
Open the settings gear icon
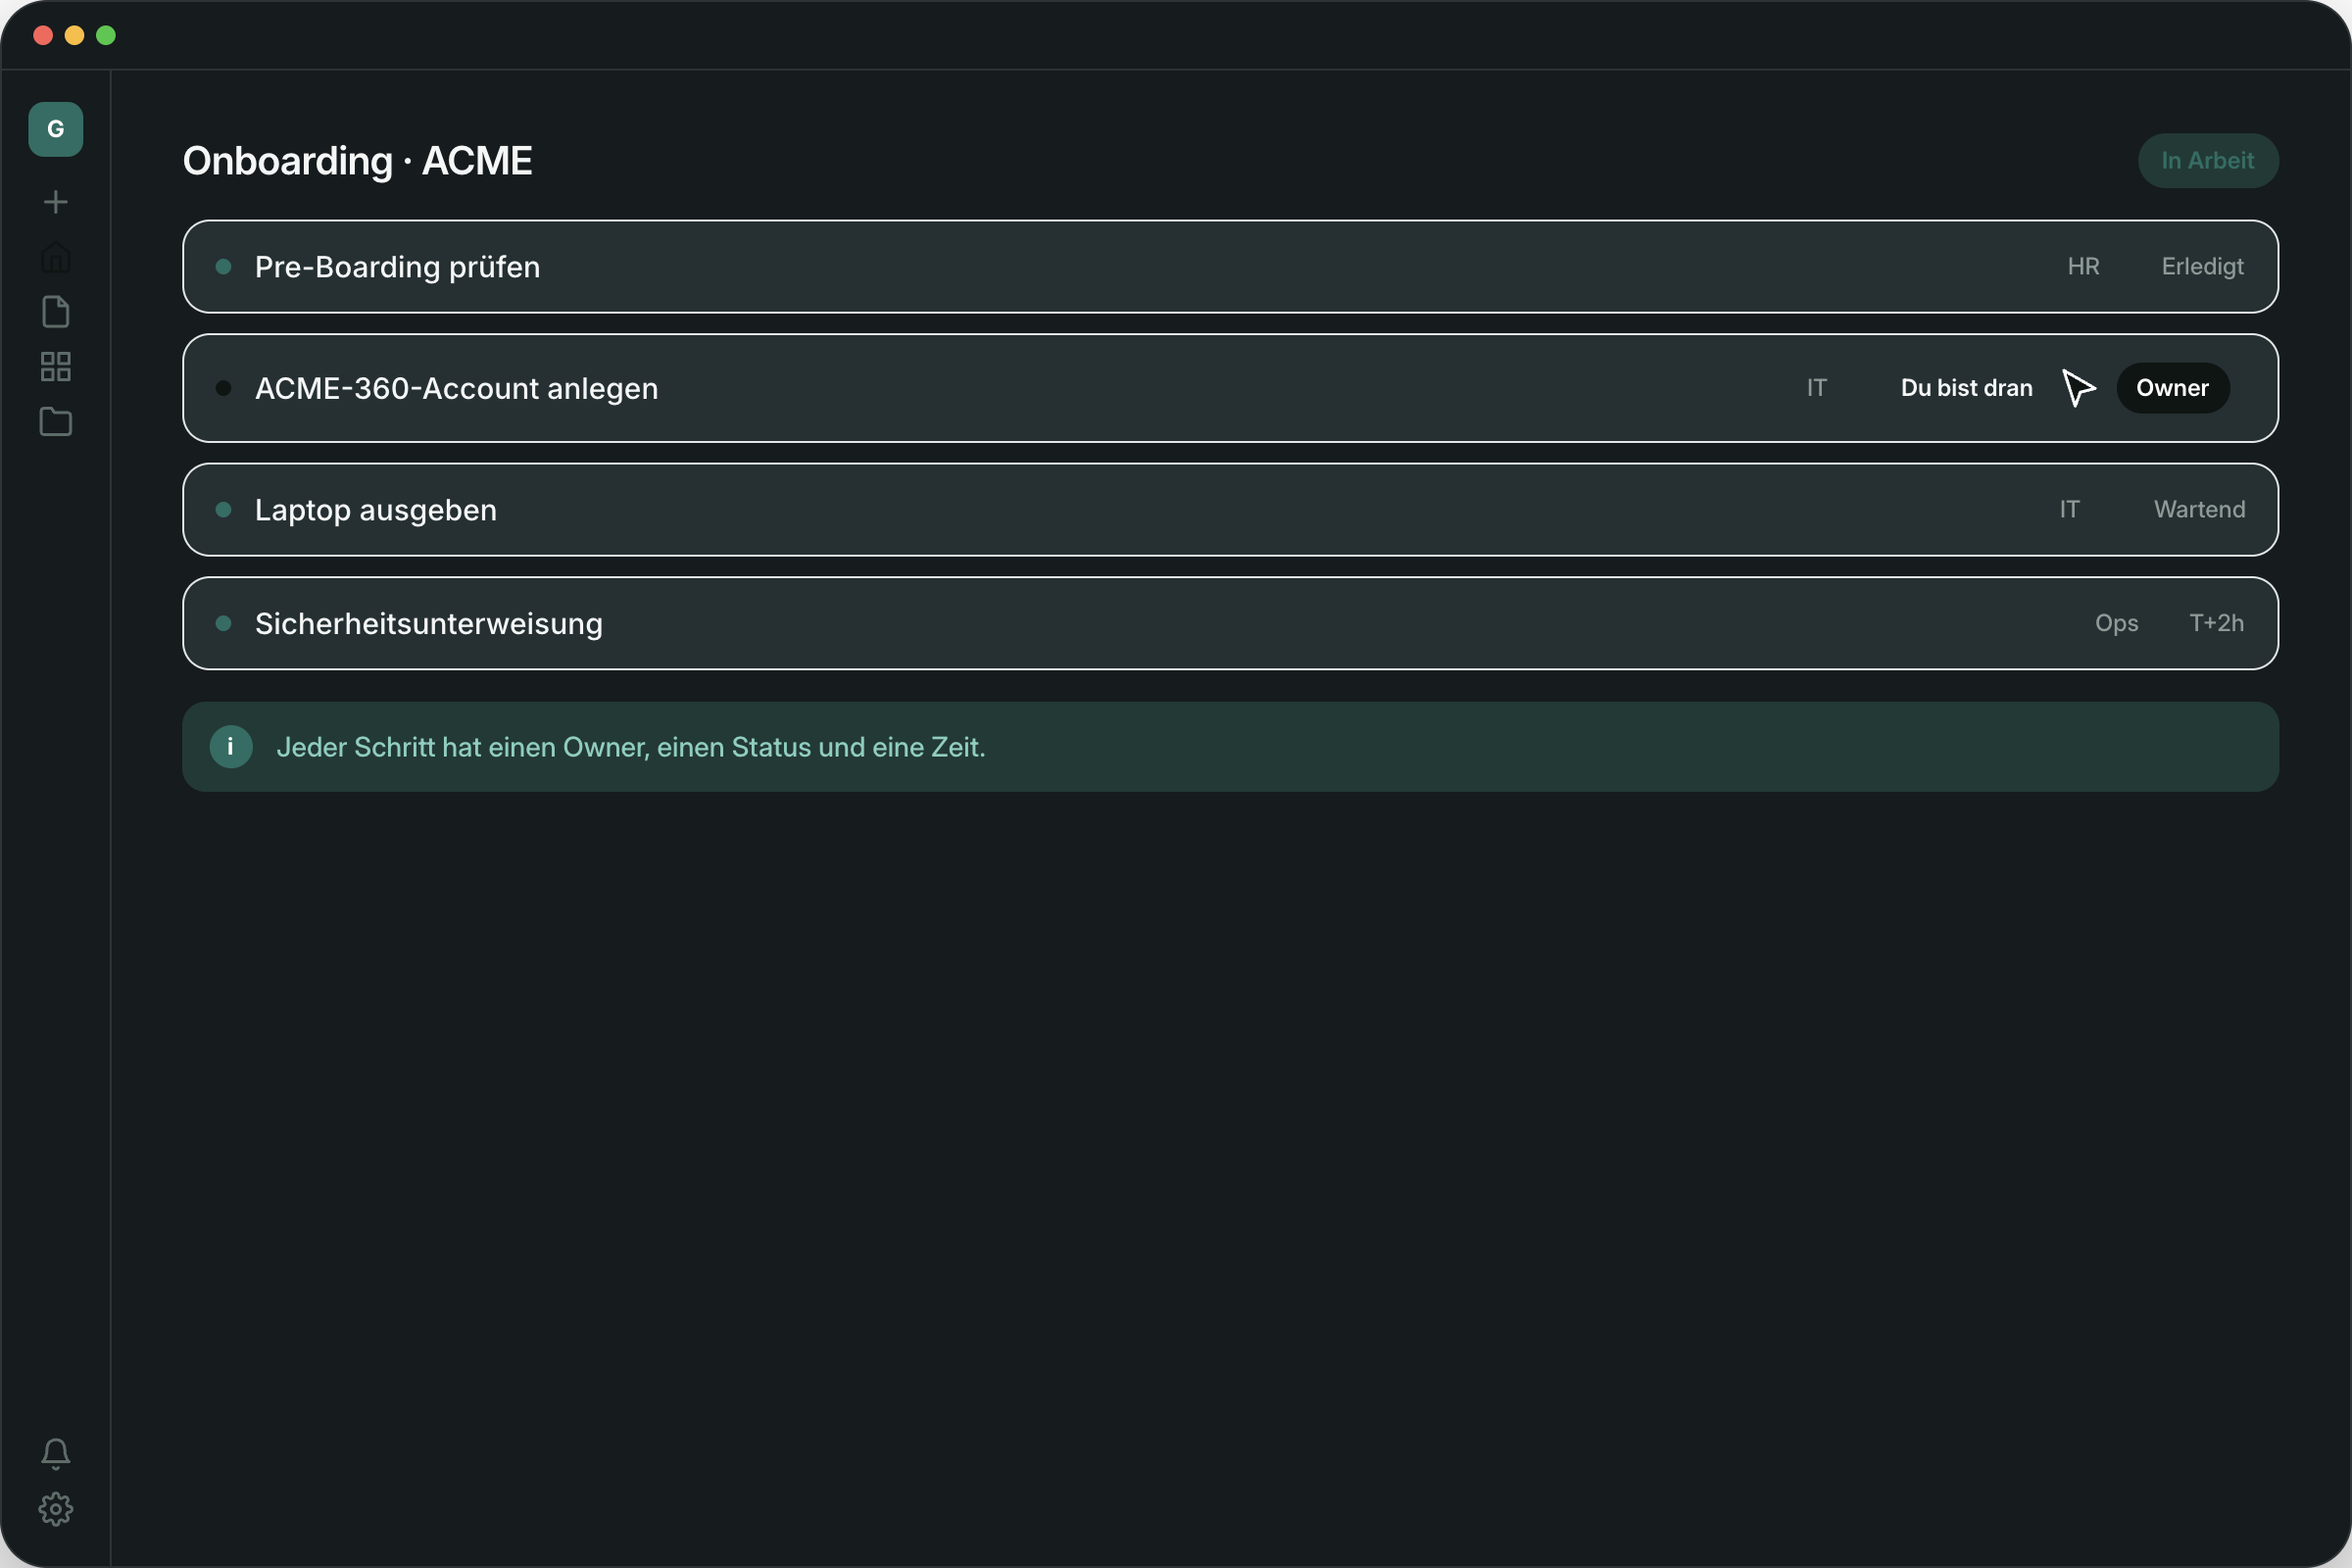pyautogui.click(x=56, y=1509)
